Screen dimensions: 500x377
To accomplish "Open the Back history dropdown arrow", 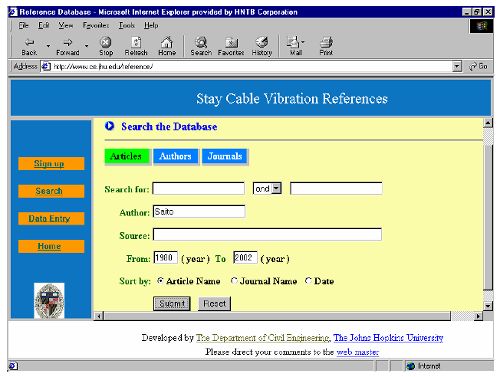I will 48,45.
